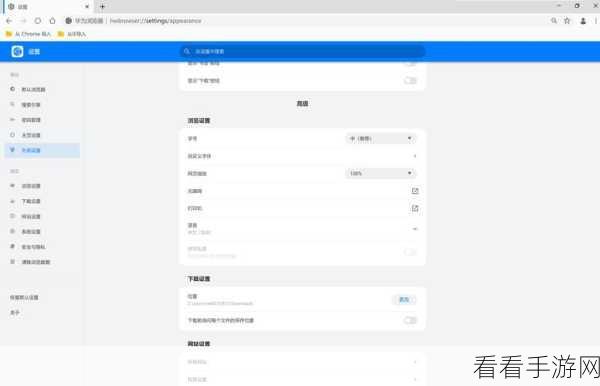Open the first bookmarks folder imported from Chrome

[x=28, y=34]
